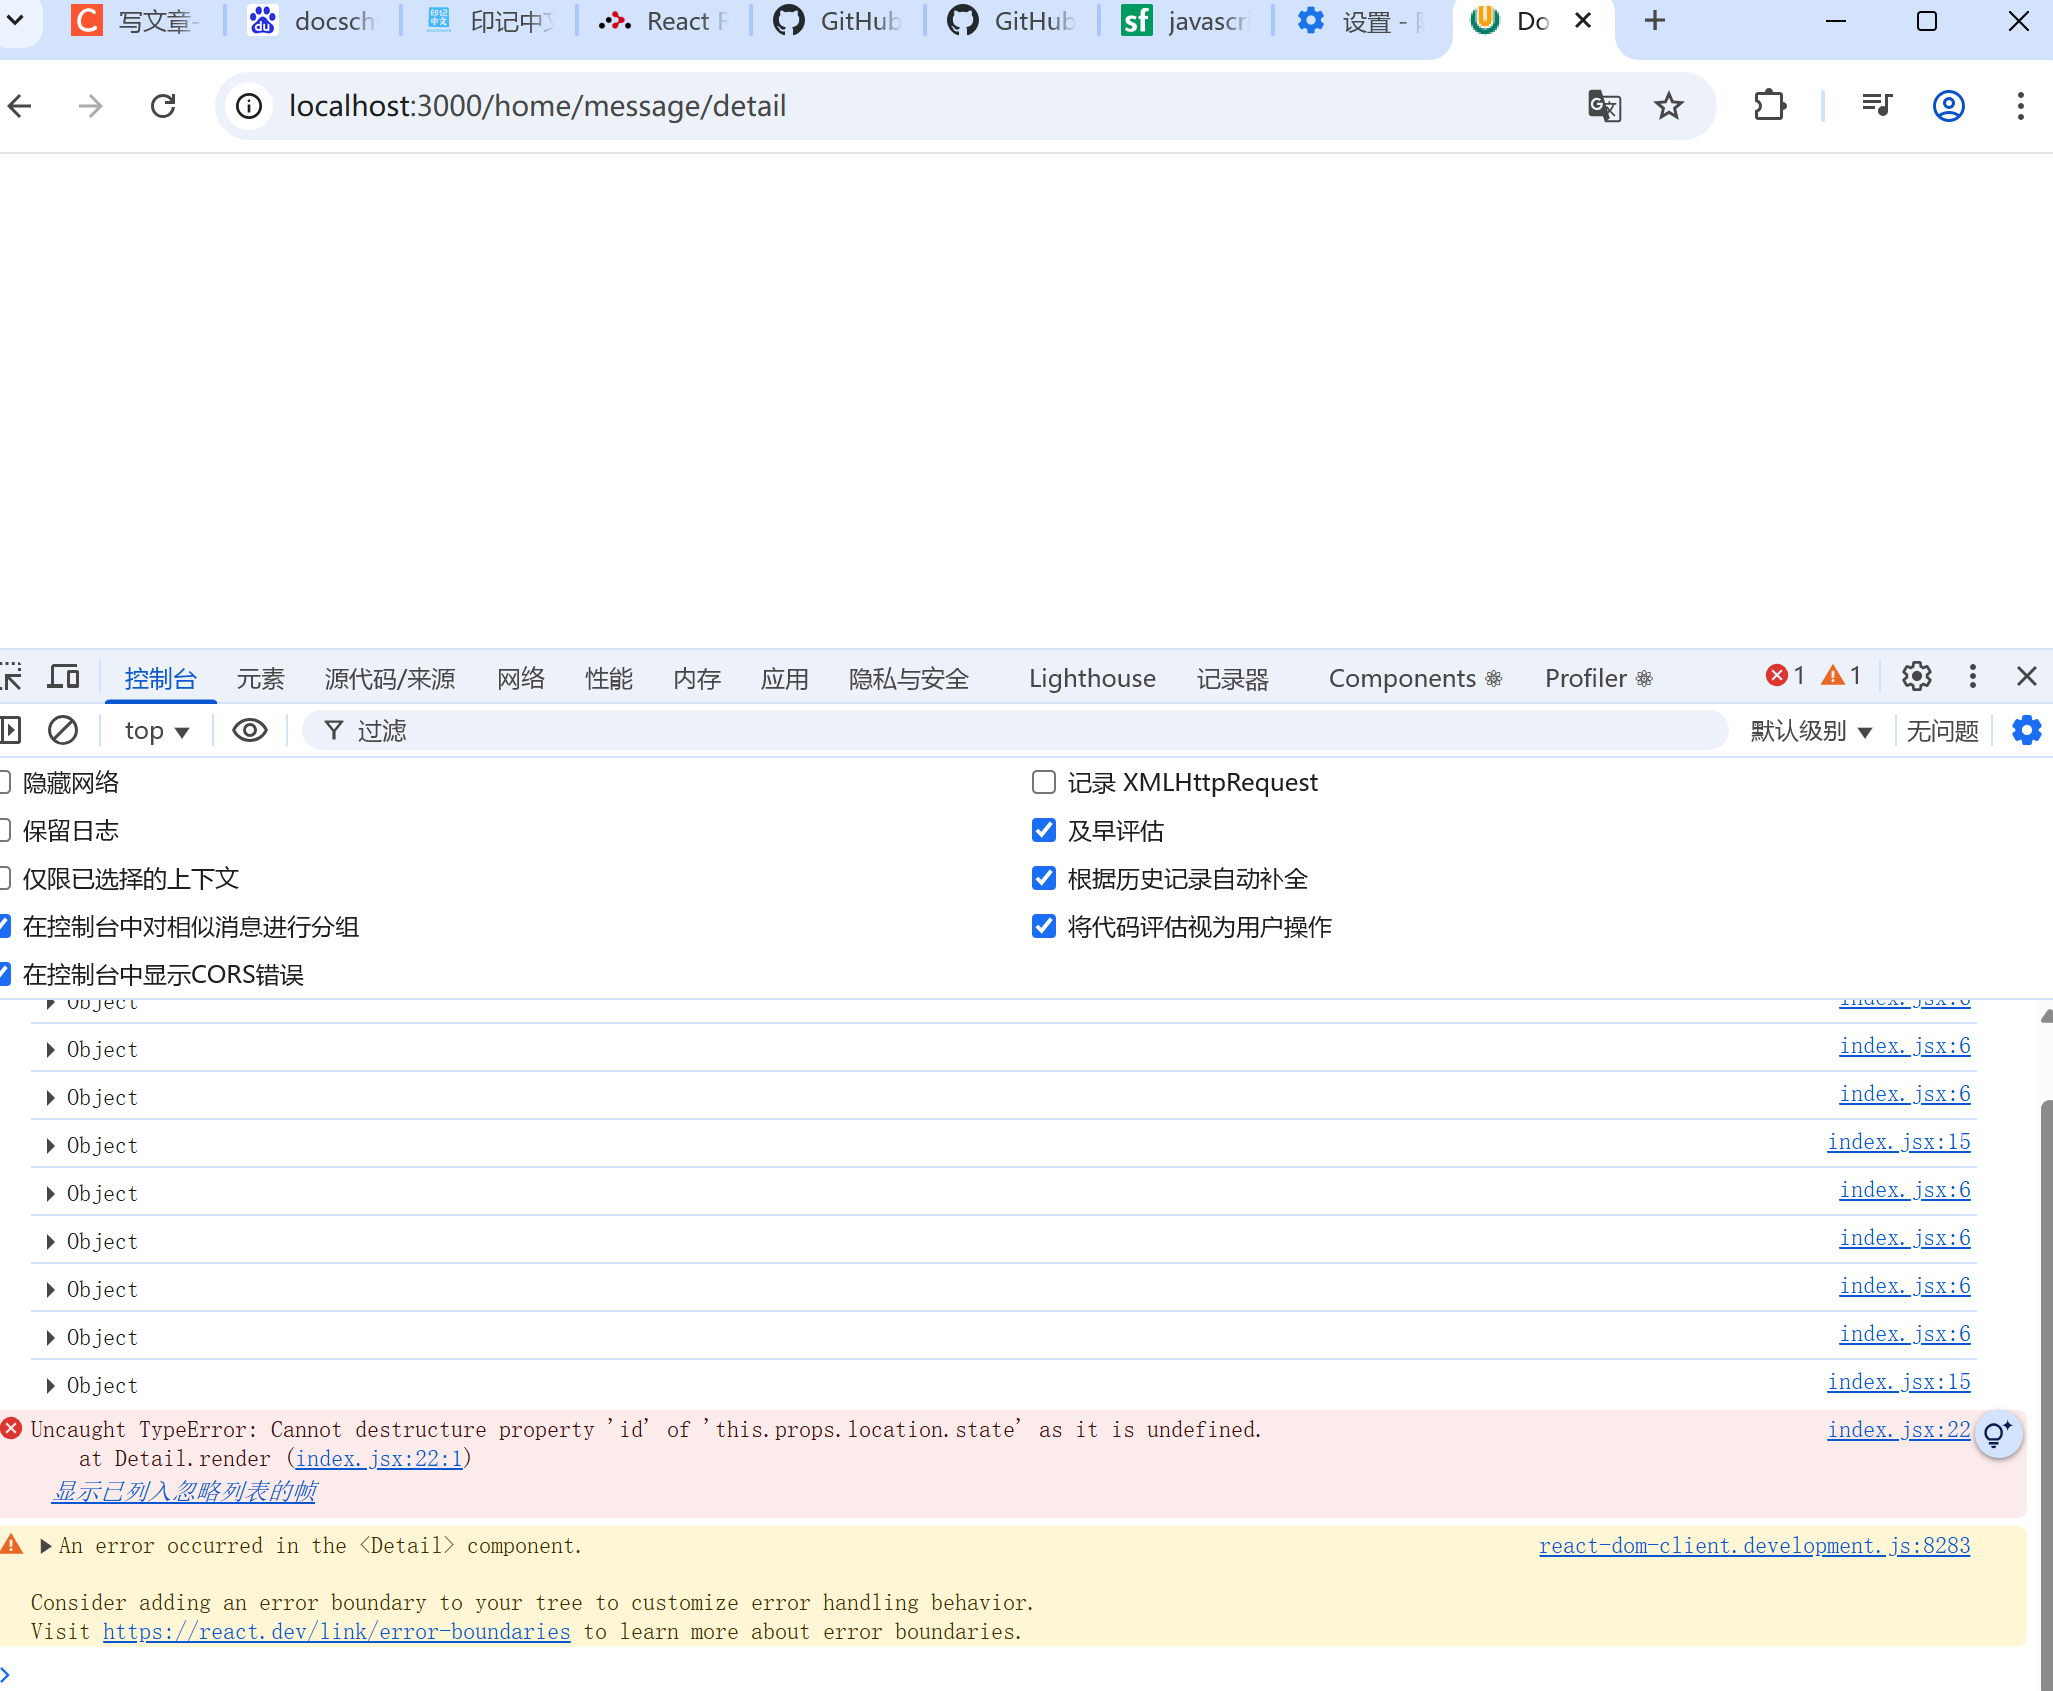Switch to the Lighthouse tab
Screen dimensions: 2053x1691
pos(1092,678)
